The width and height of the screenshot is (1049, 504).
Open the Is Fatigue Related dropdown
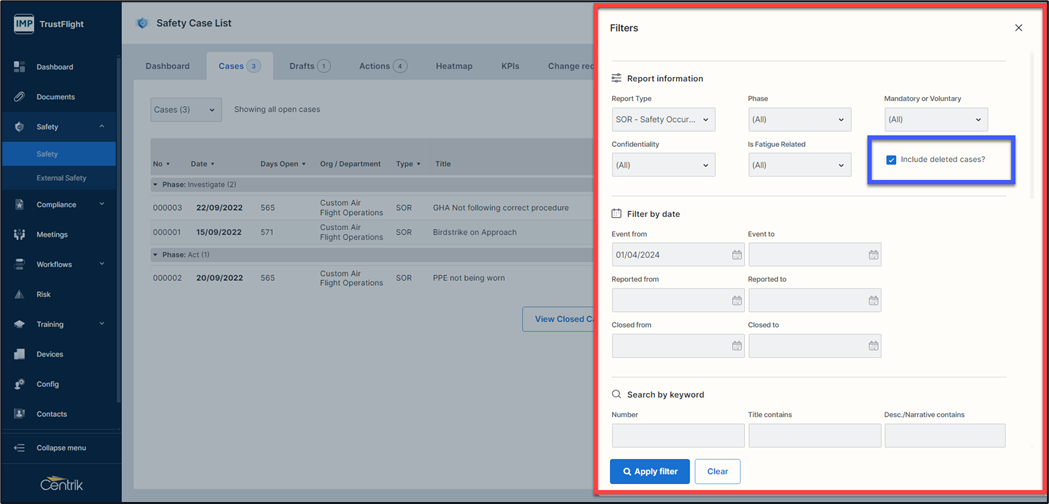tap(799, 165)
